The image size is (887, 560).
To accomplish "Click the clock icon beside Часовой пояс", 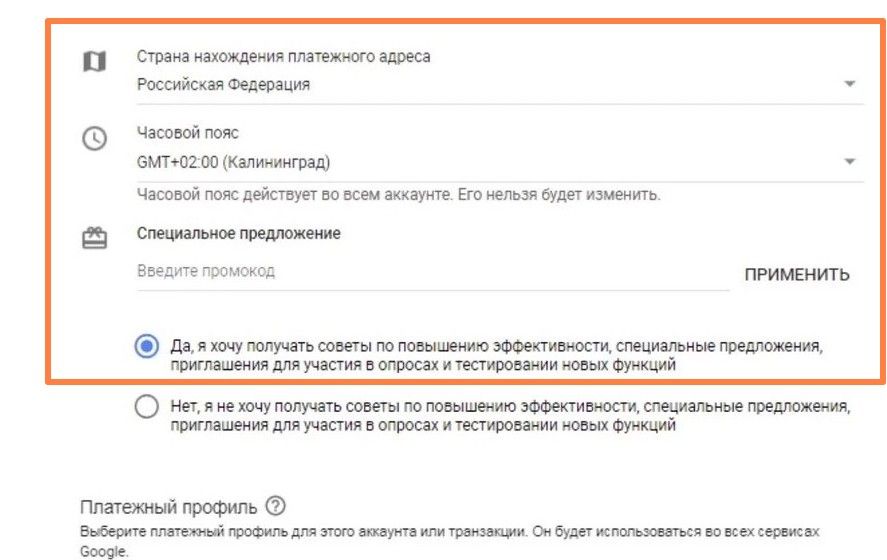I will tap(94, 139).
